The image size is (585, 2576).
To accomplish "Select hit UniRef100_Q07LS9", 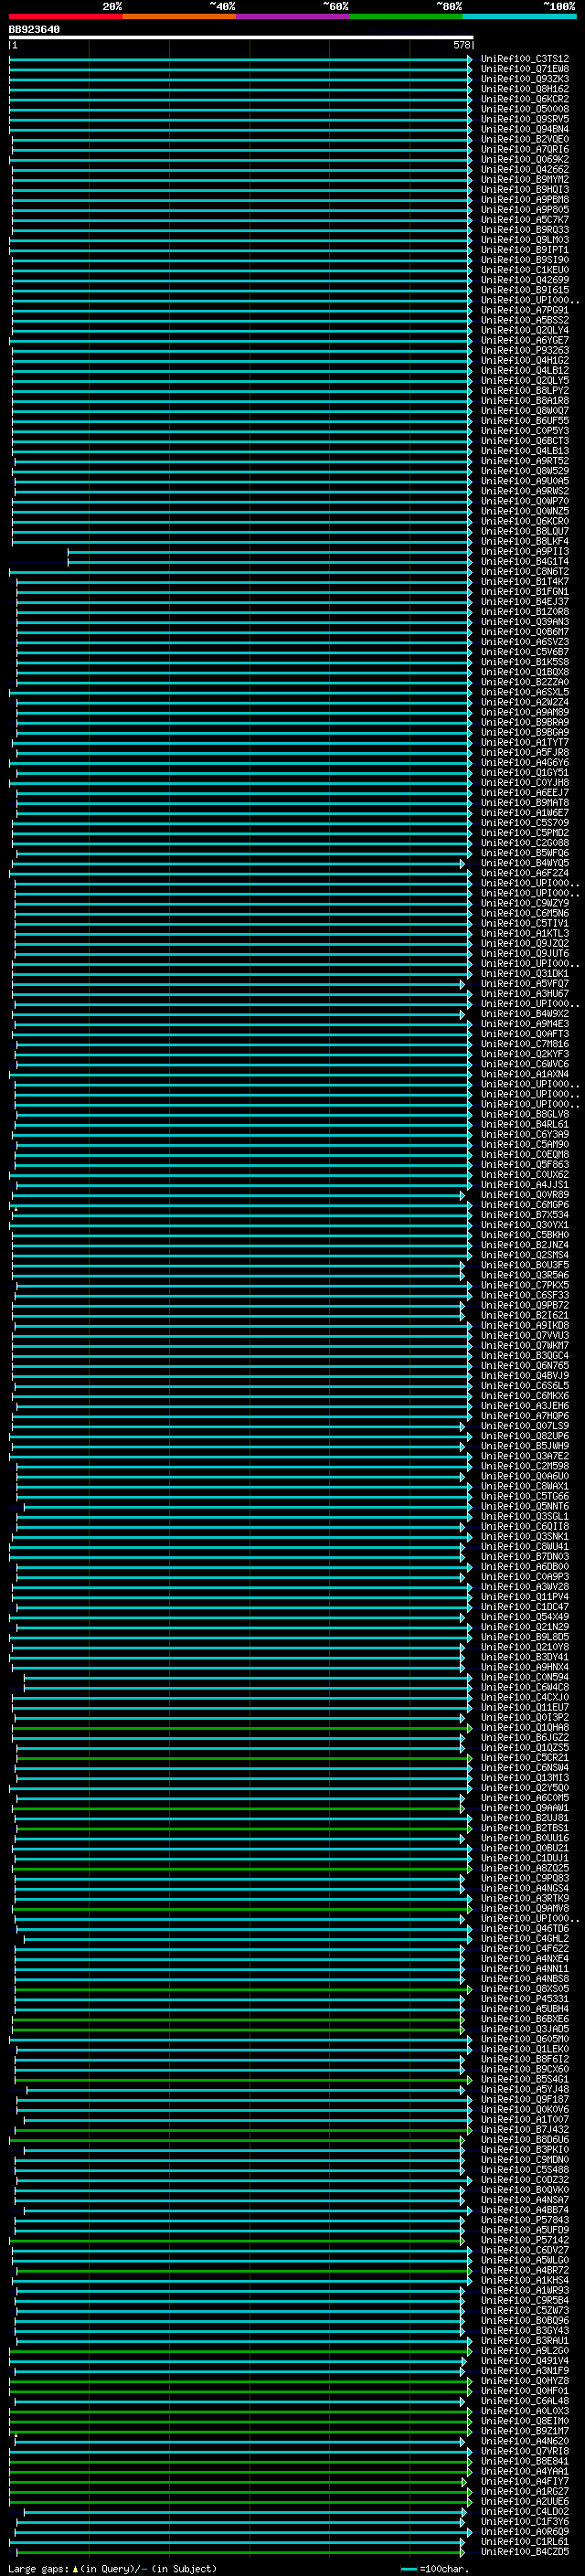I will tap(524, 1426).
